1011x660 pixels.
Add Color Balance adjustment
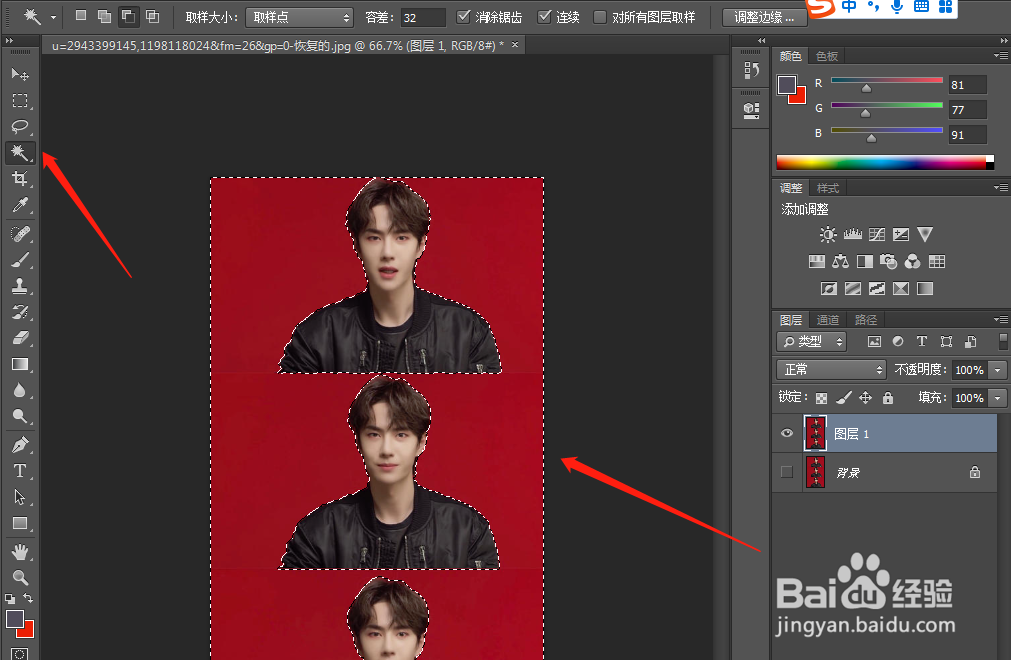pyautogui.click(x=840, y=261)
